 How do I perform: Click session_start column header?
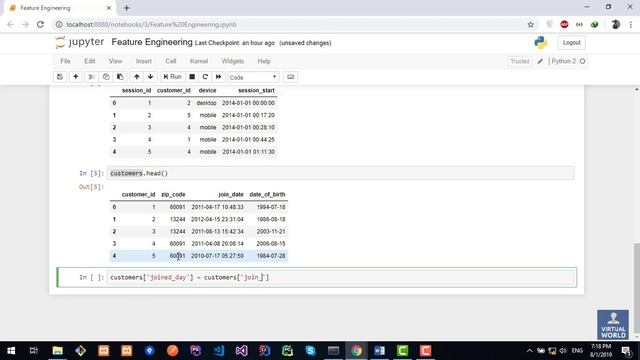click(256, 90)
